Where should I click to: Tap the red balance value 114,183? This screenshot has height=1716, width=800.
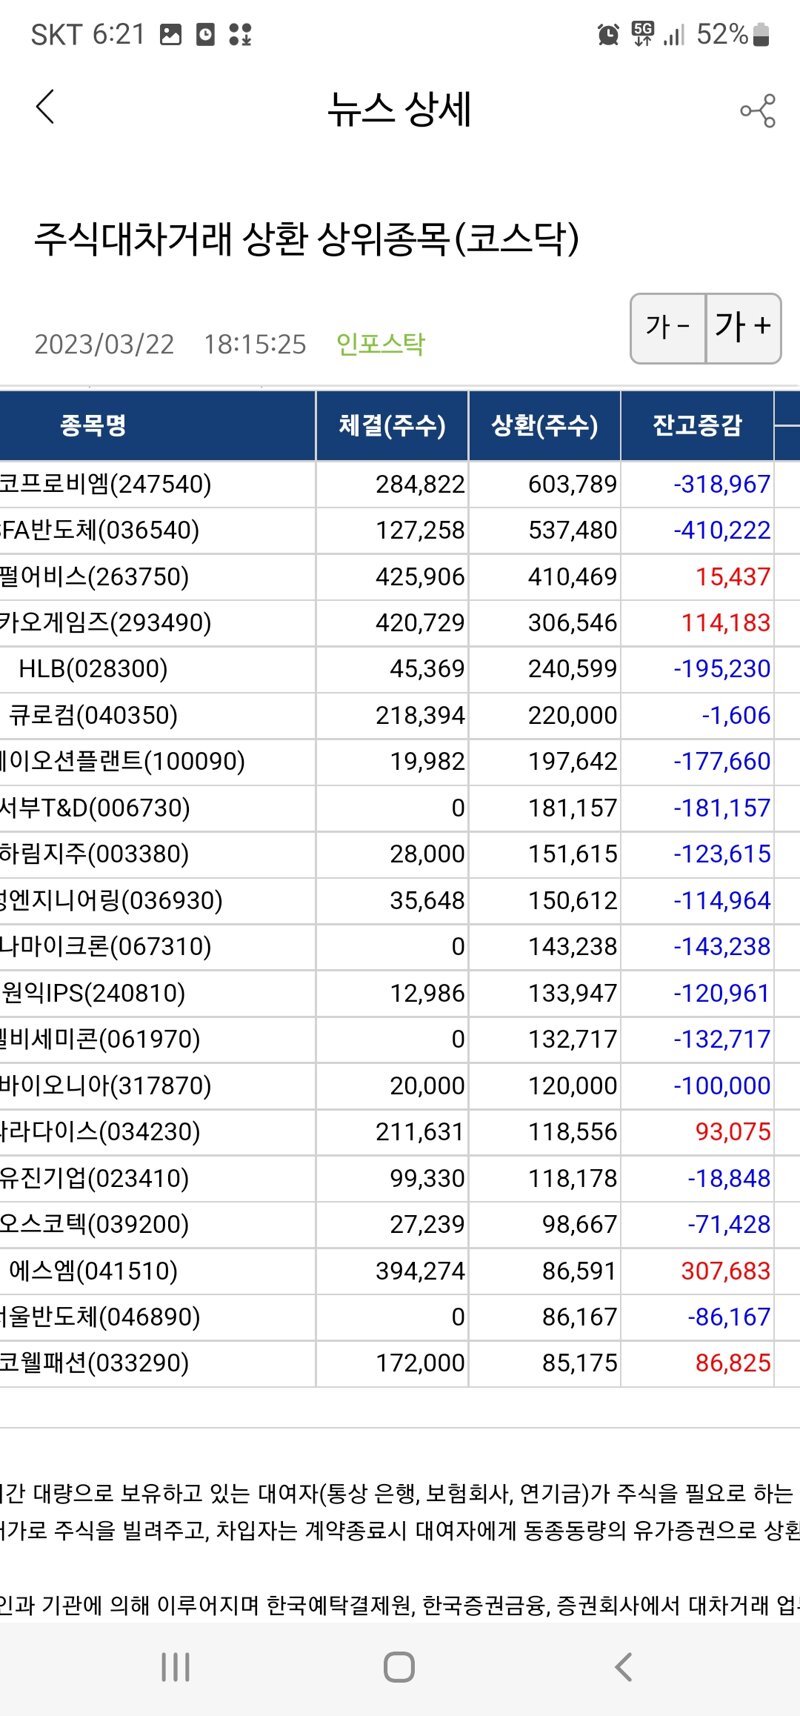coord(726,624)
